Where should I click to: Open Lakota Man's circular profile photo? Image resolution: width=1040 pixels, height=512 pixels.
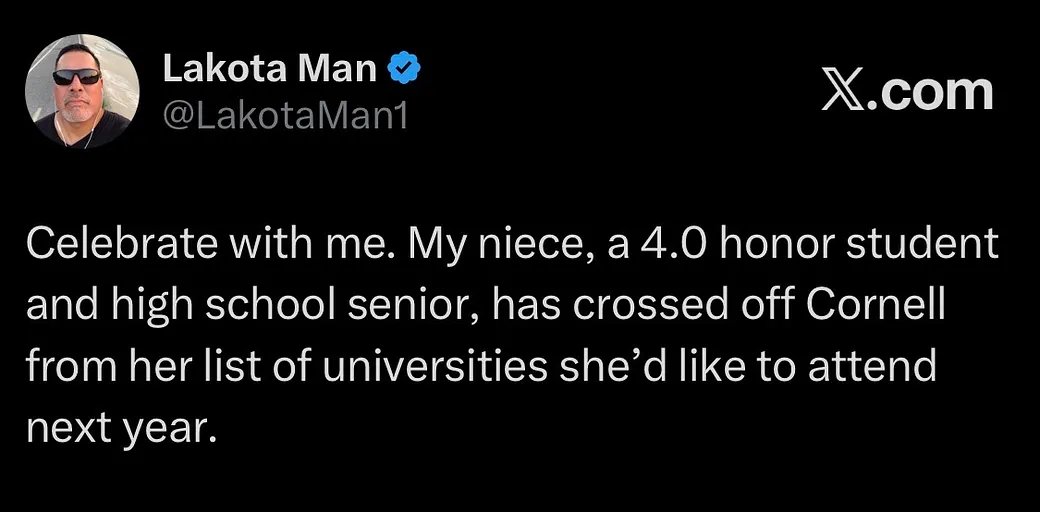(82, 91)
